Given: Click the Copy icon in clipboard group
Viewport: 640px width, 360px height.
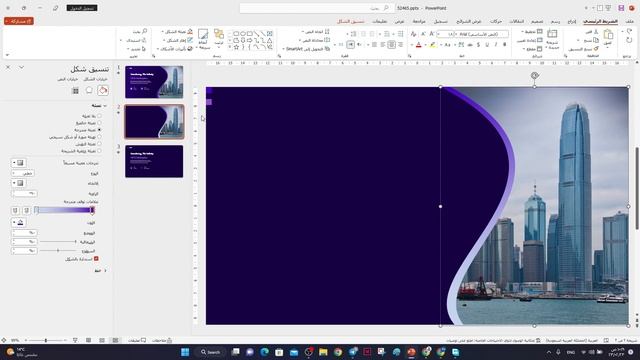Looking at the screenshot, I should pyautogui.click(x=596, y=40).
